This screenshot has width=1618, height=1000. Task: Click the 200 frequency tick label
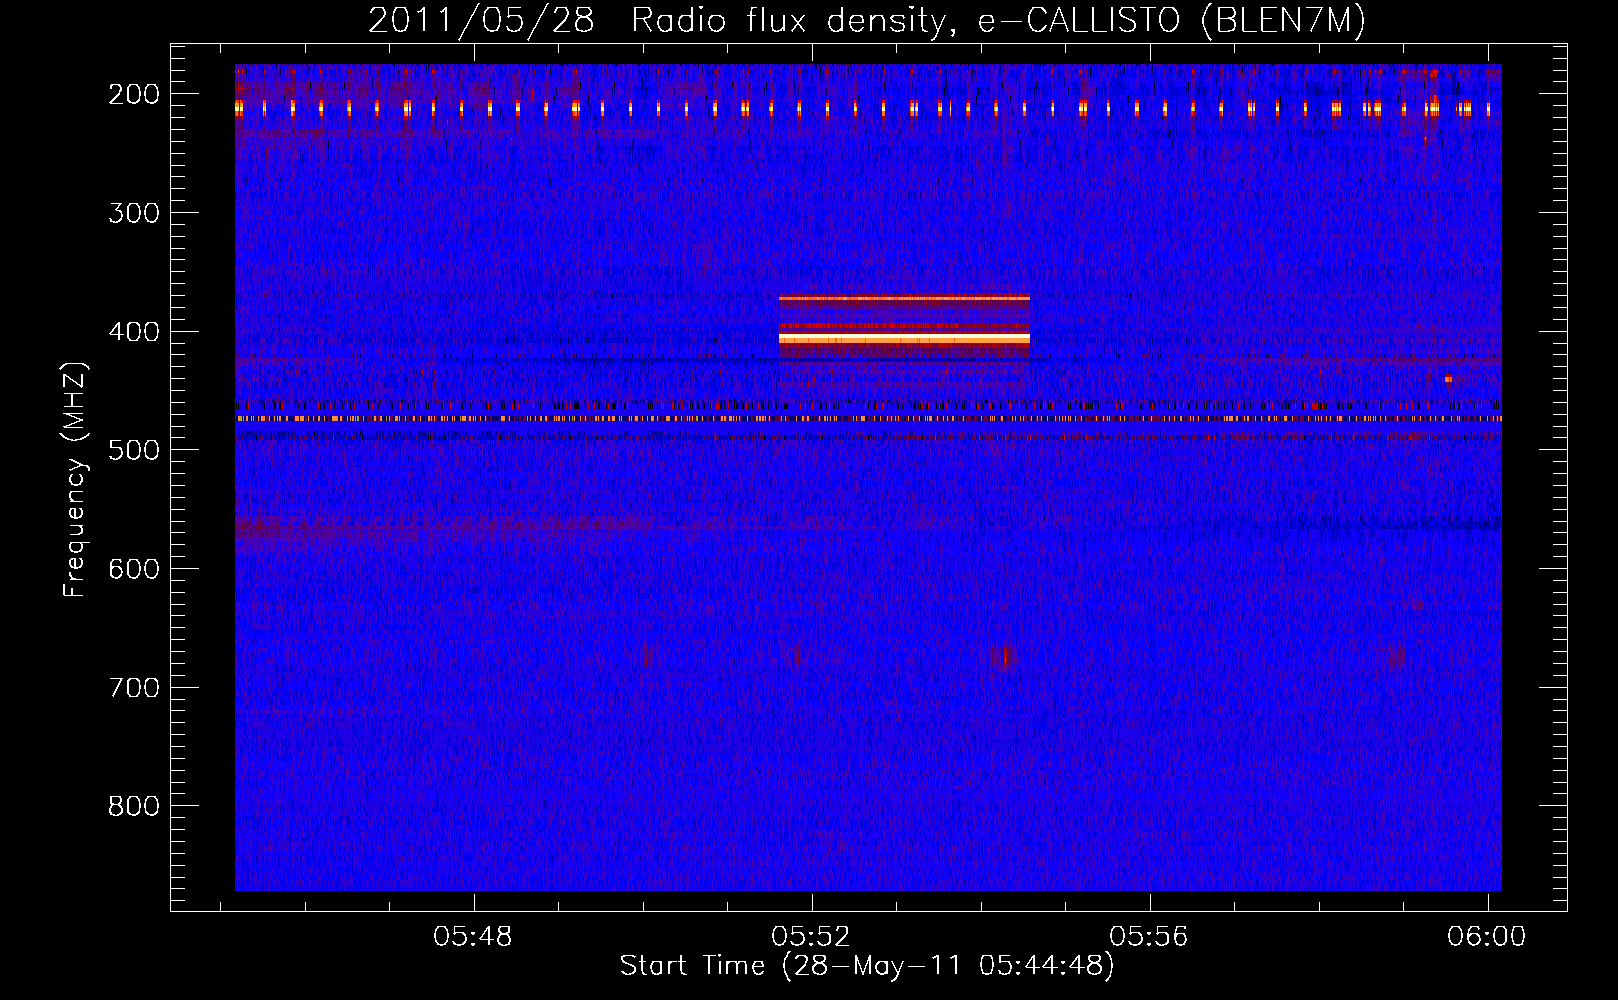(134, 94)
